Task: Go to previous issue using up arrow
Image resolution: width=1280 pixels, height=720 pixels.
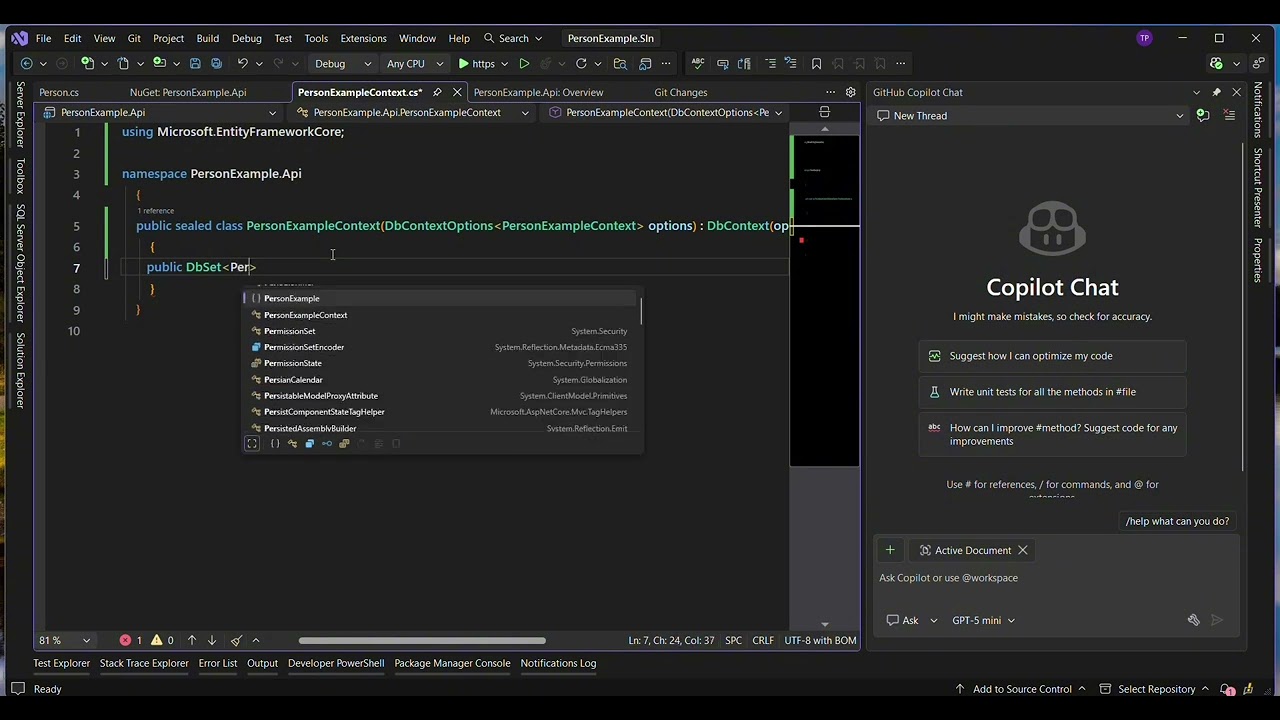Action: click(192, 640)
